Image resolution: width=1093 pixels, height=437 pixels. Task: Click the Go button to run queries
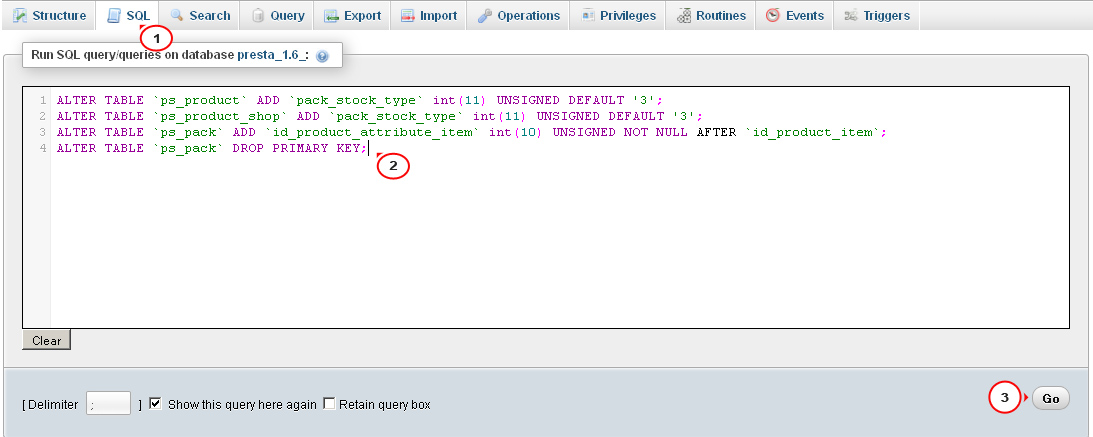[x=1050, y=399]
